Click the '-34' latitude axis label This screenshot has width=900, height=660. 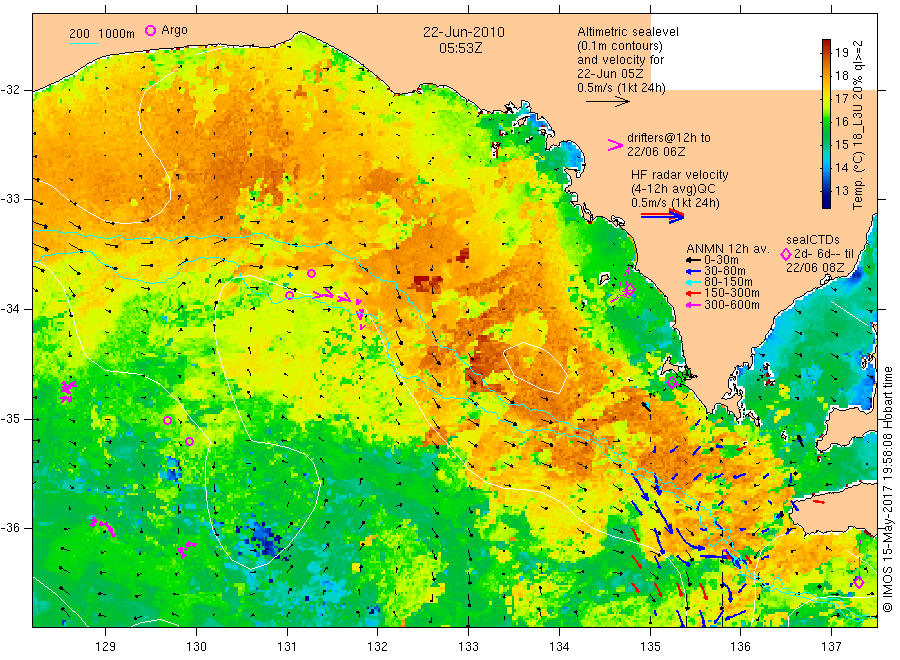point(10,309)
